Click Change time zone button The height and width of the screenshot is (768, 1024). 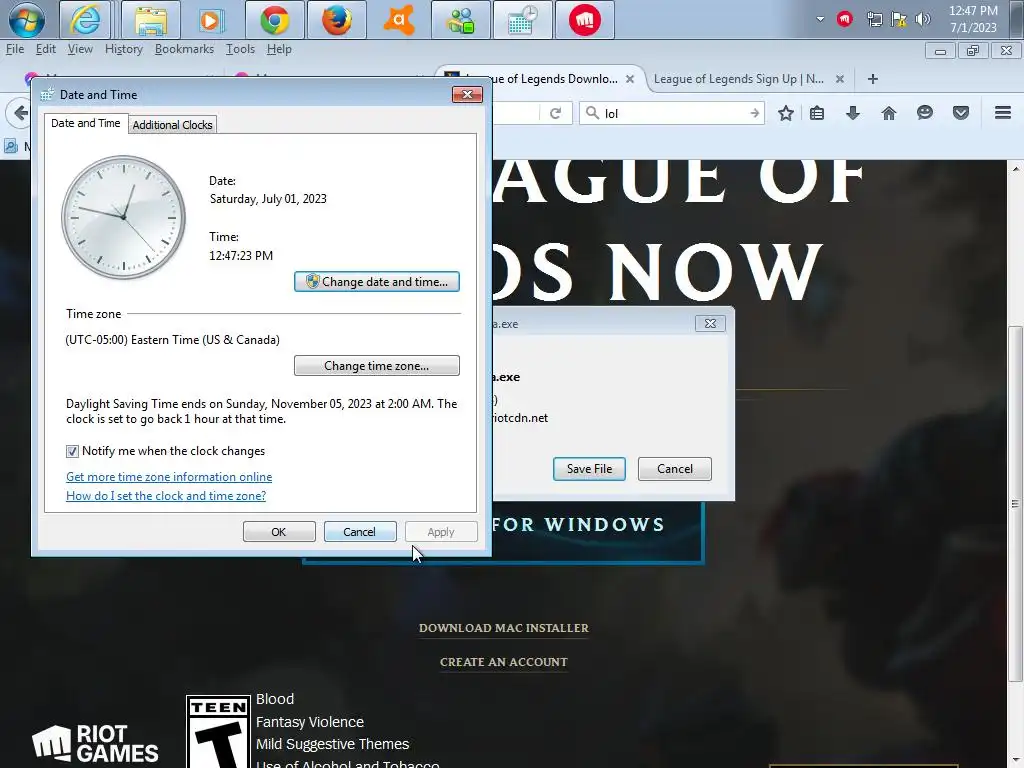tap(377, 366)
